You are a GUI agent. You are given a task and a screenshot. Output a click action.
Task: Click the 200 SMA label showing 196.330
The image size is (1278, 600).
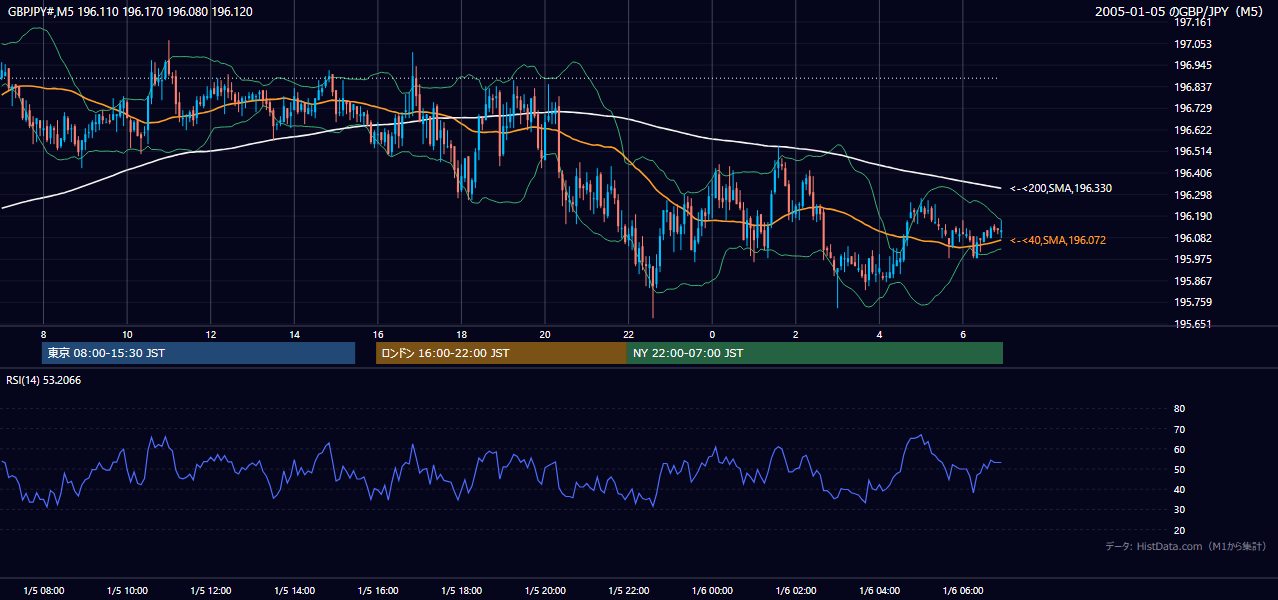1061,188
